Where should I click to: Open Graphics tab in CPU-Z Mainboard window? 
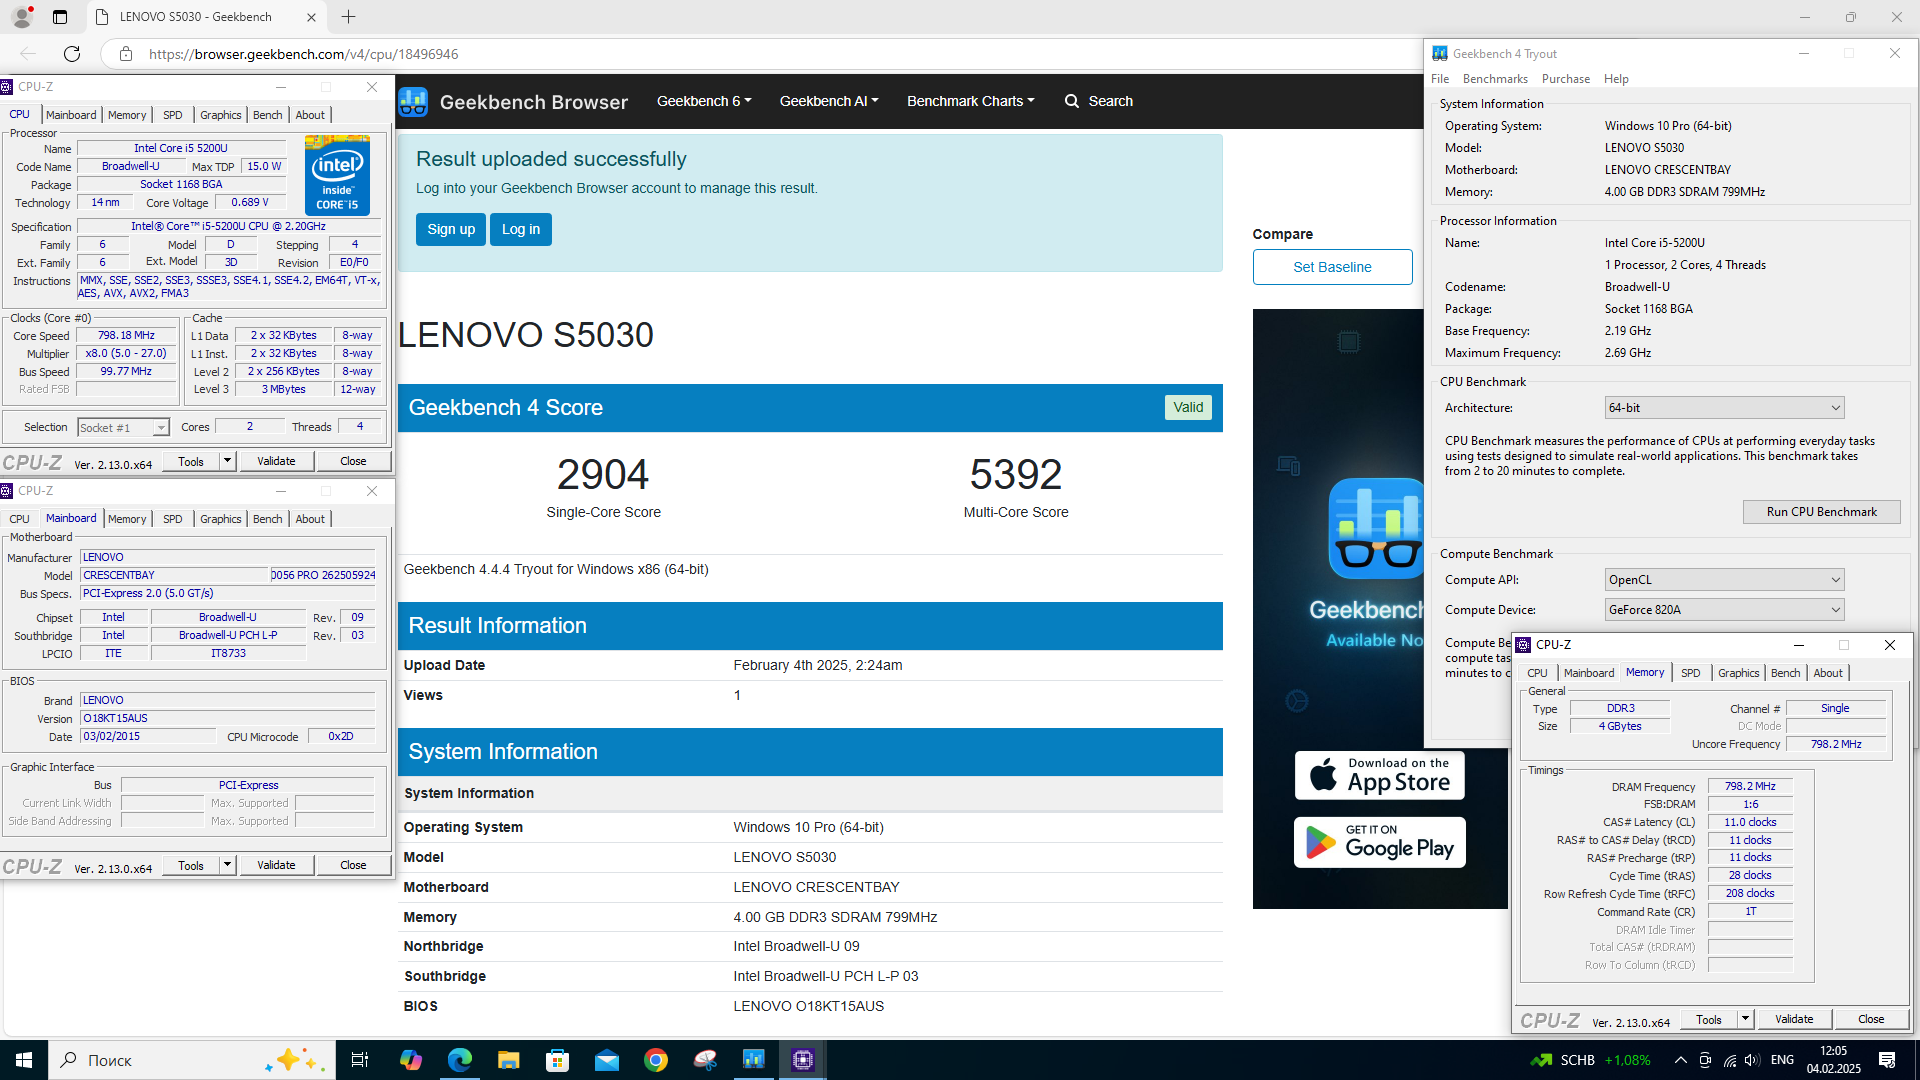pos(221,519)
